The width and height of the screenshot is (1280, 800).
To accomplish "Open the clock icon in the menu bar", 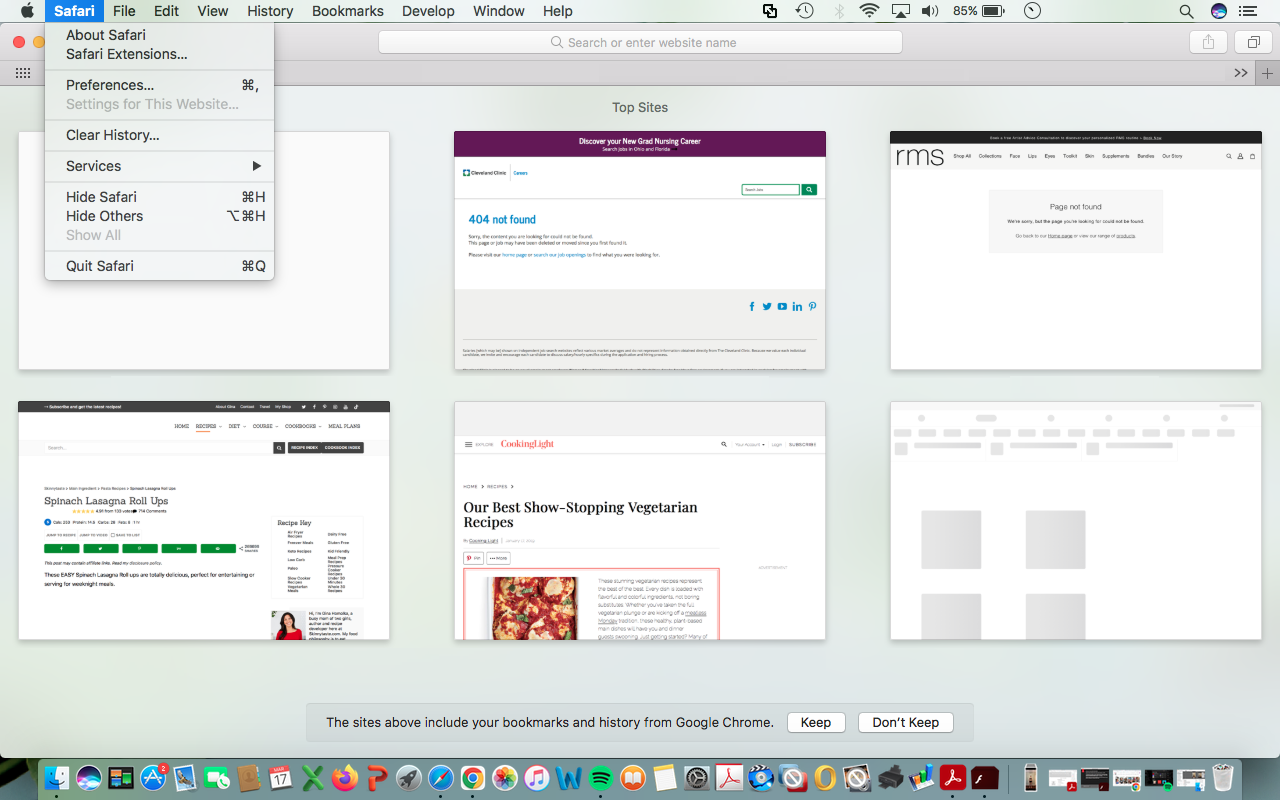I will tap(1033, 11).
